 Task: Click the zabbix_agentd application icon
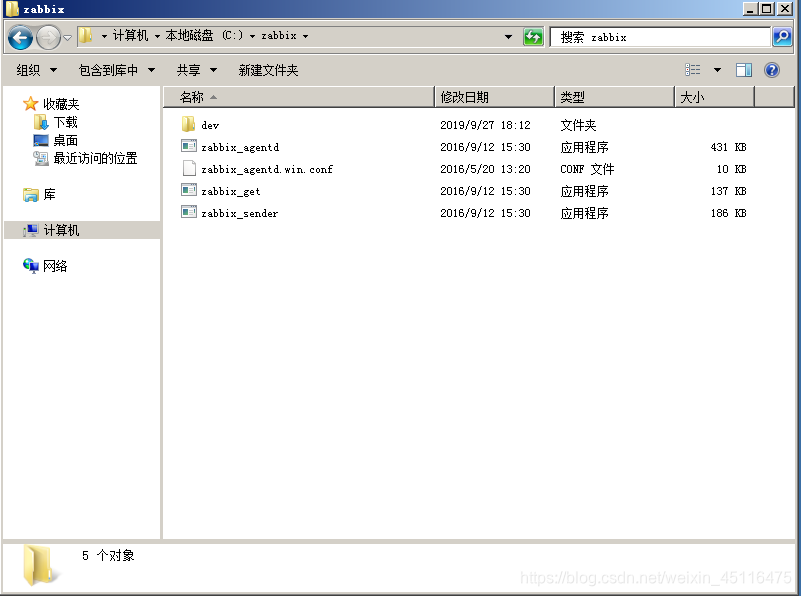click(x=189, y=146)
